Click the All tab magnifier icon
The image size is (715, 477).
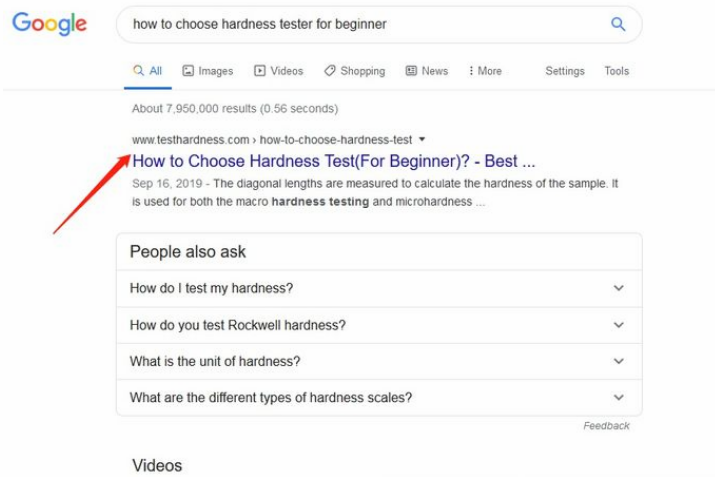pyautogui.click(x=138, y=70)
